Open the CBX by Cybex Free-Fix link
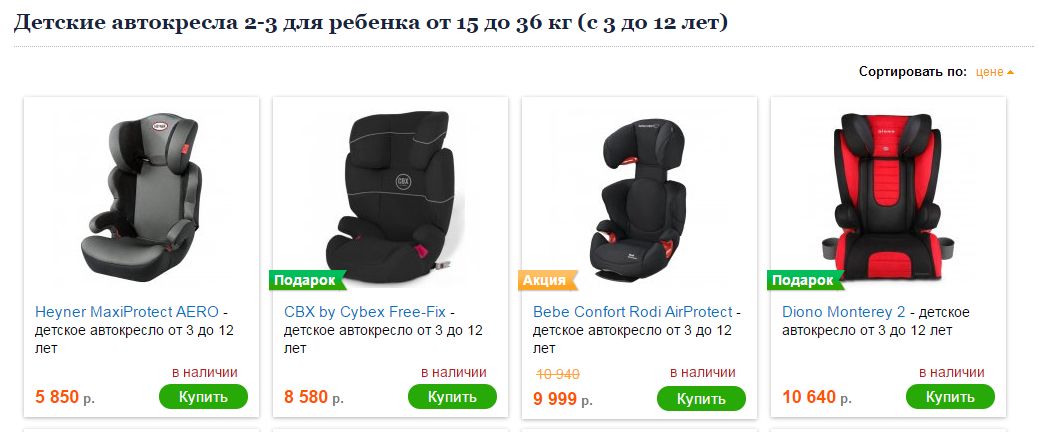This screenshot has height=432, width=1038. point(365,312)
